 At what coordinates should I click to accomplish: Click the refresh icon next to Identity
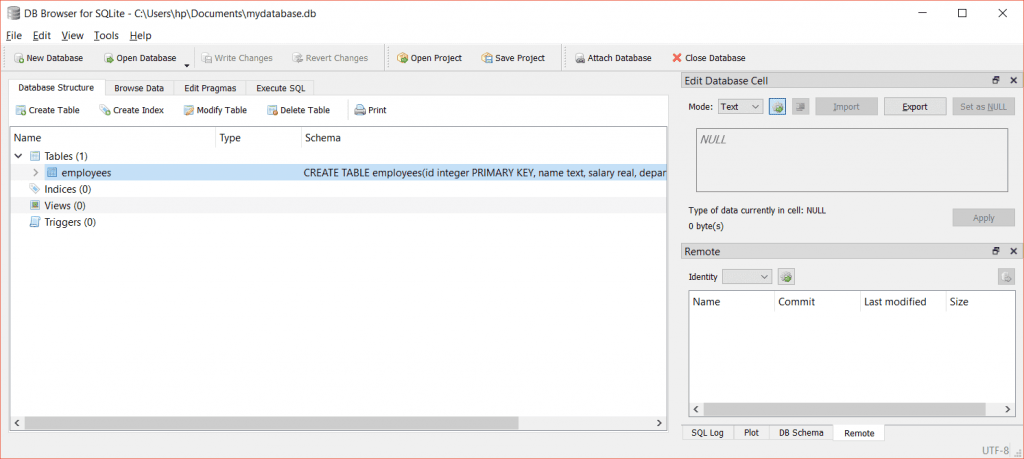[x=786, y=277]
